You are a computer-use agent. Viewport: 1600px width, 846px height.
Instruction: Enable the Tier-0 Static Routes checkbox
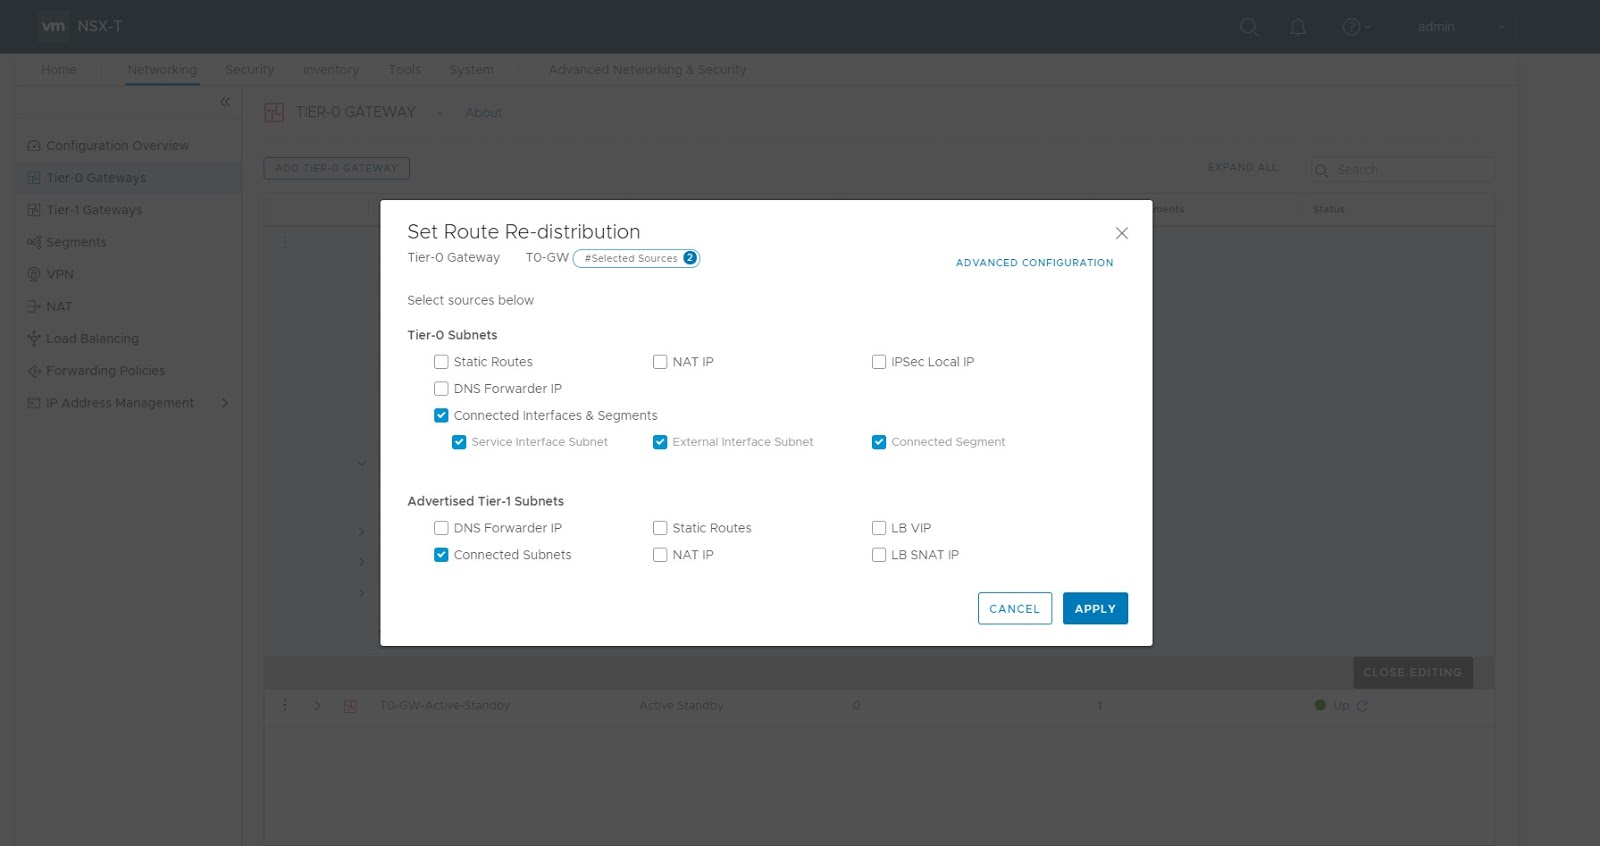point(441,362)
